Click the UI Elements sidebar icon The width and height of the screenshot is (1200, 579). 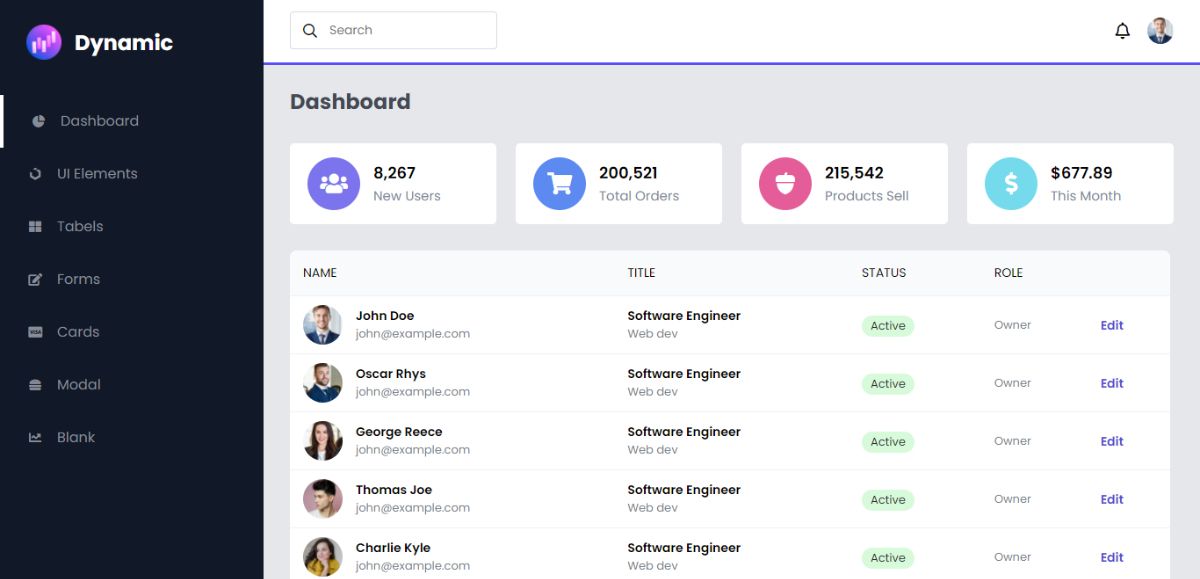click(x=36, y=174)
